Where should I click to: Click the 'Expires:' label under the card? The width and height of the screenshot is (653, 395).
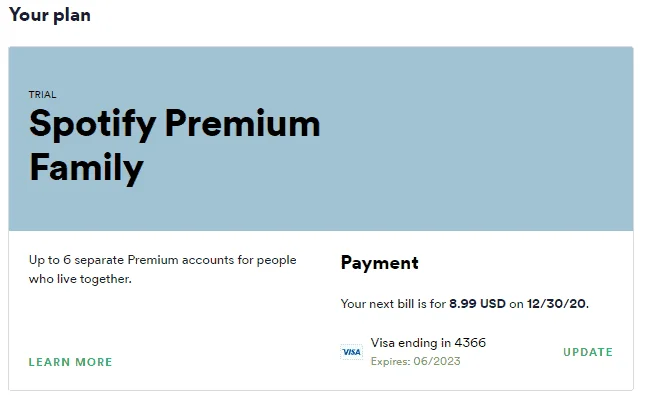(391, 361)
